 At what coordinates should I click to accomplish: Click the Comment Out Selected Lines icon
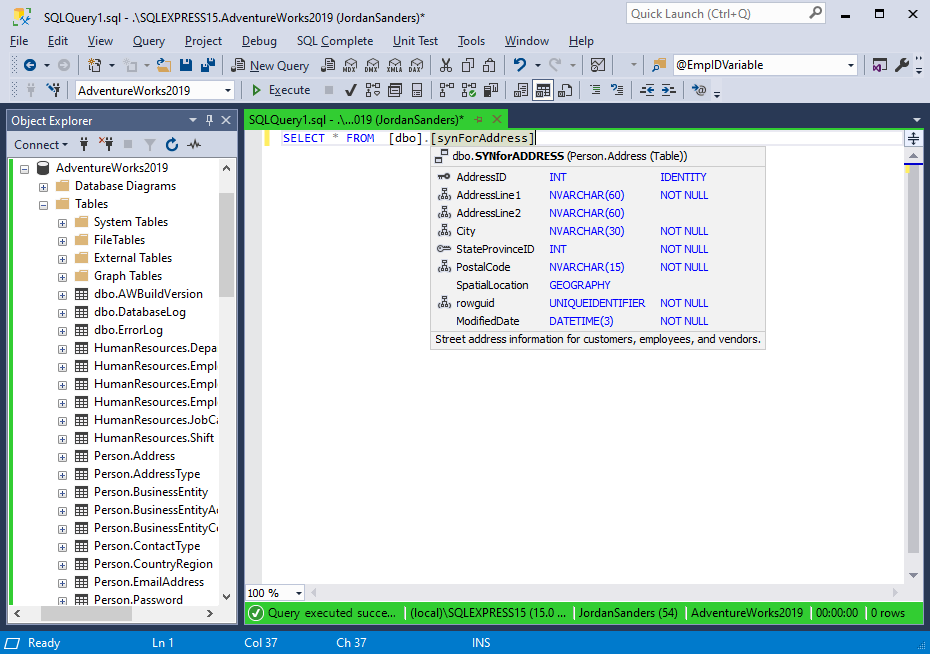[x=595, y=90]
